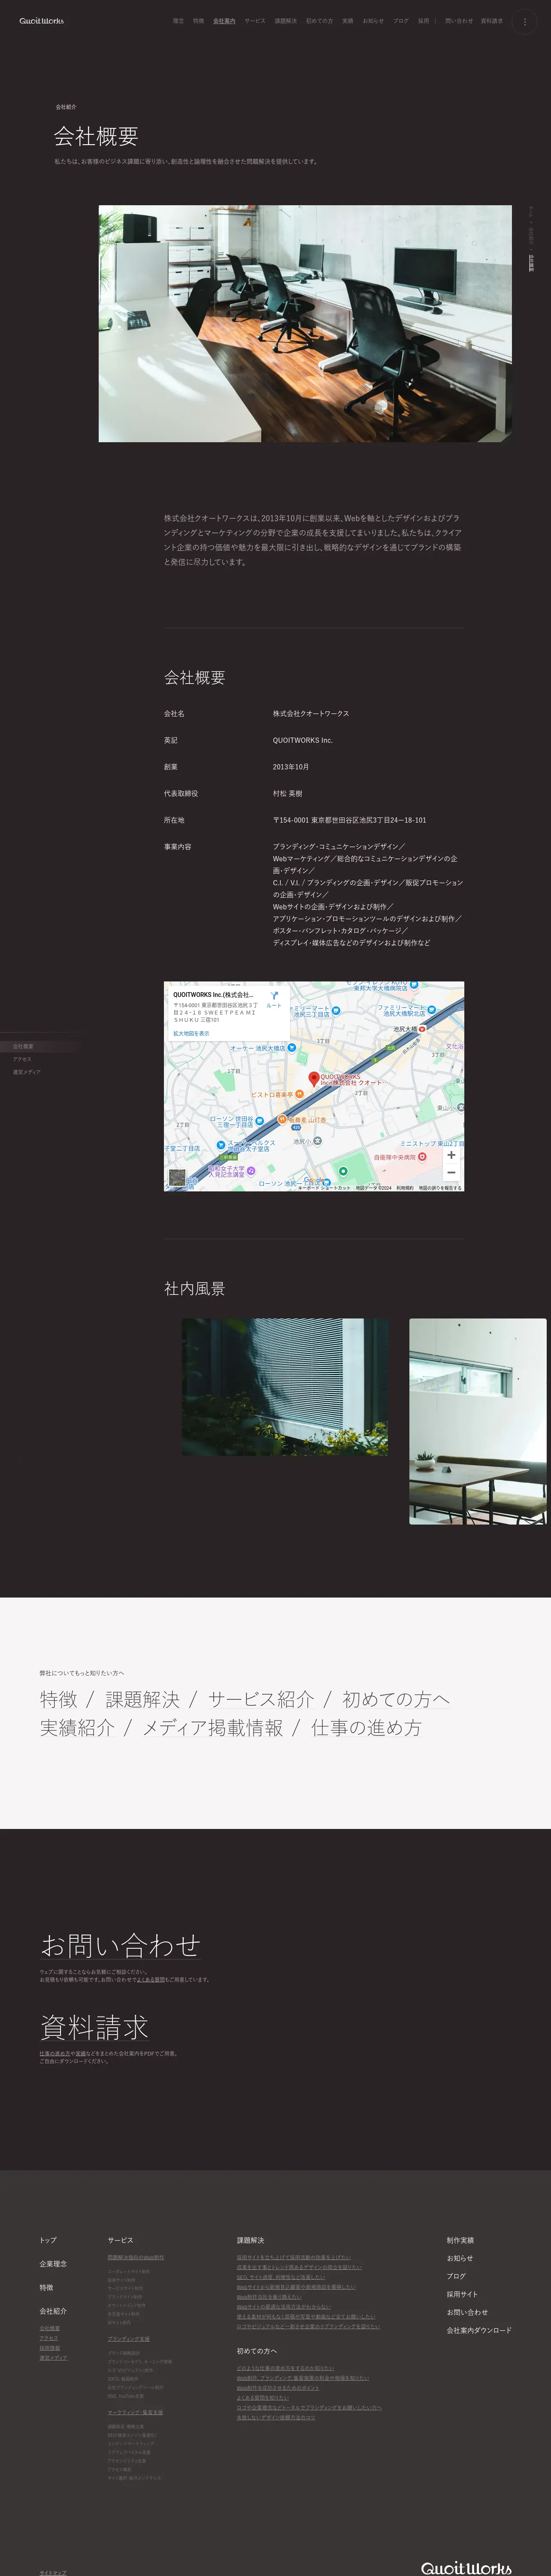Open 初めての方 in top navigation
Image resolution: width=551 pixels, height=2576 pixels.
pyautogui.click(x=320, y=21)
